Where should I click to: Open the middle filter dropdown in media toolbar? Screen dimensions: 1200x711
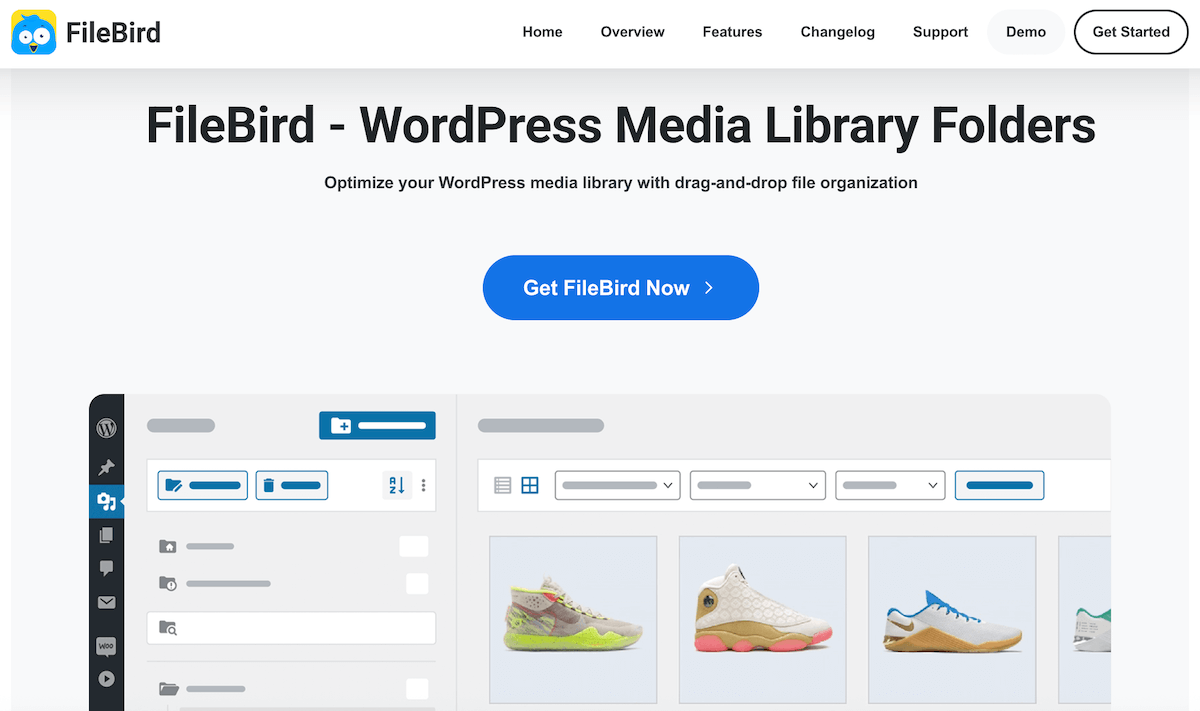click(x=757, y=485)
